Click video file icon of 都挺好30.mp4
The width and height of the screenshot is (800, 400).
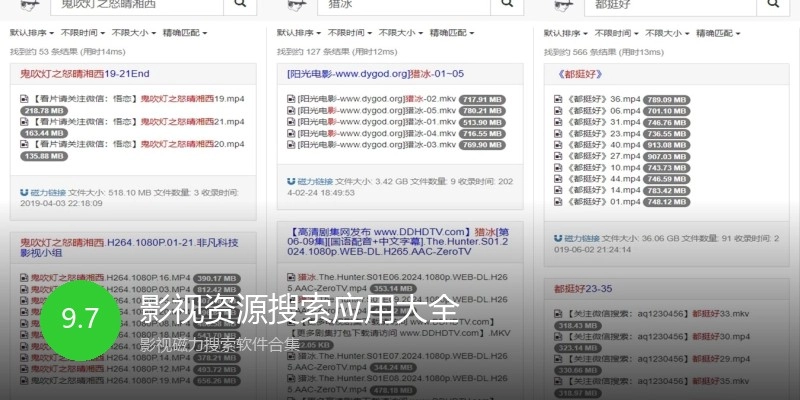tap(558, 337)
